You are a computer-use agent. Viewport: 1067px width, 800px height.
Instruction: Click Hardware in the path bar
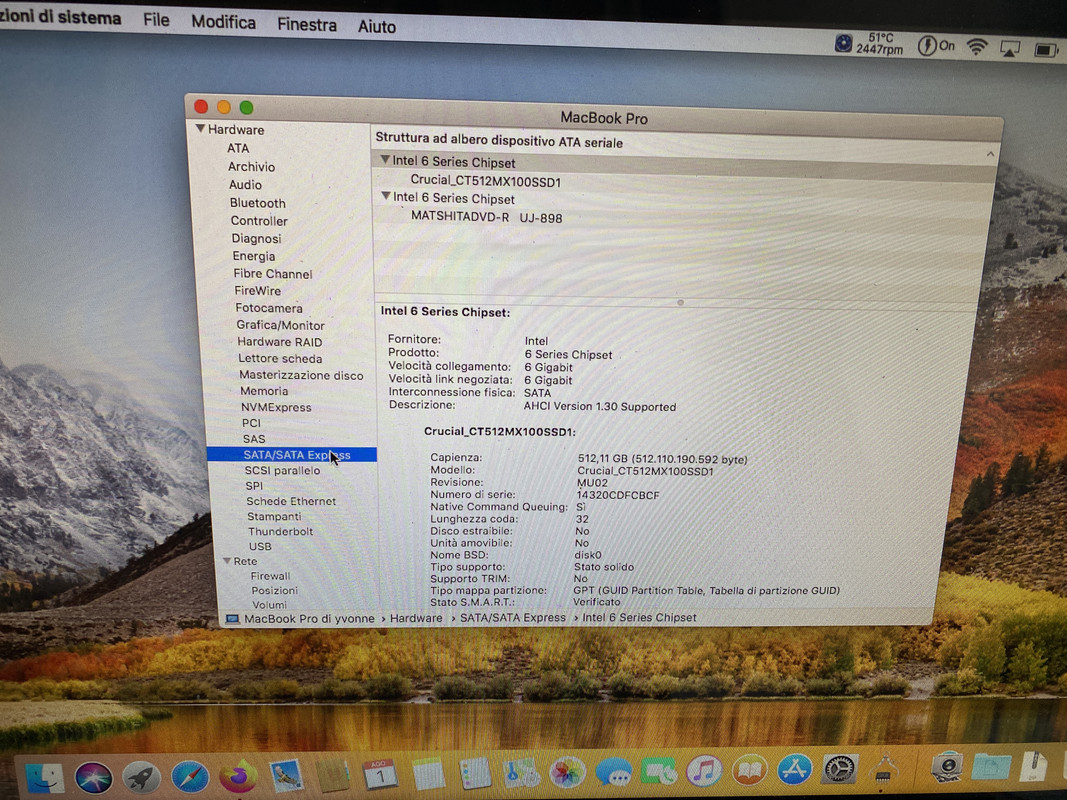416,618
